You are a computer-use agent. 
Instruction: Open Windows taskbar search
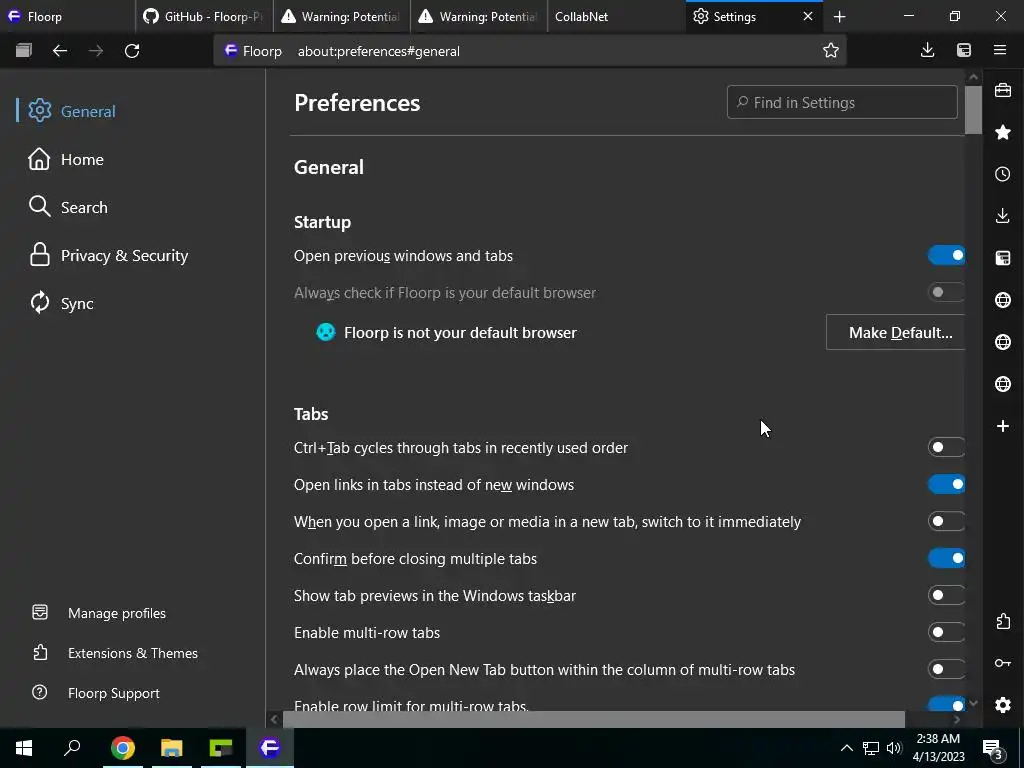click(72, 748)
